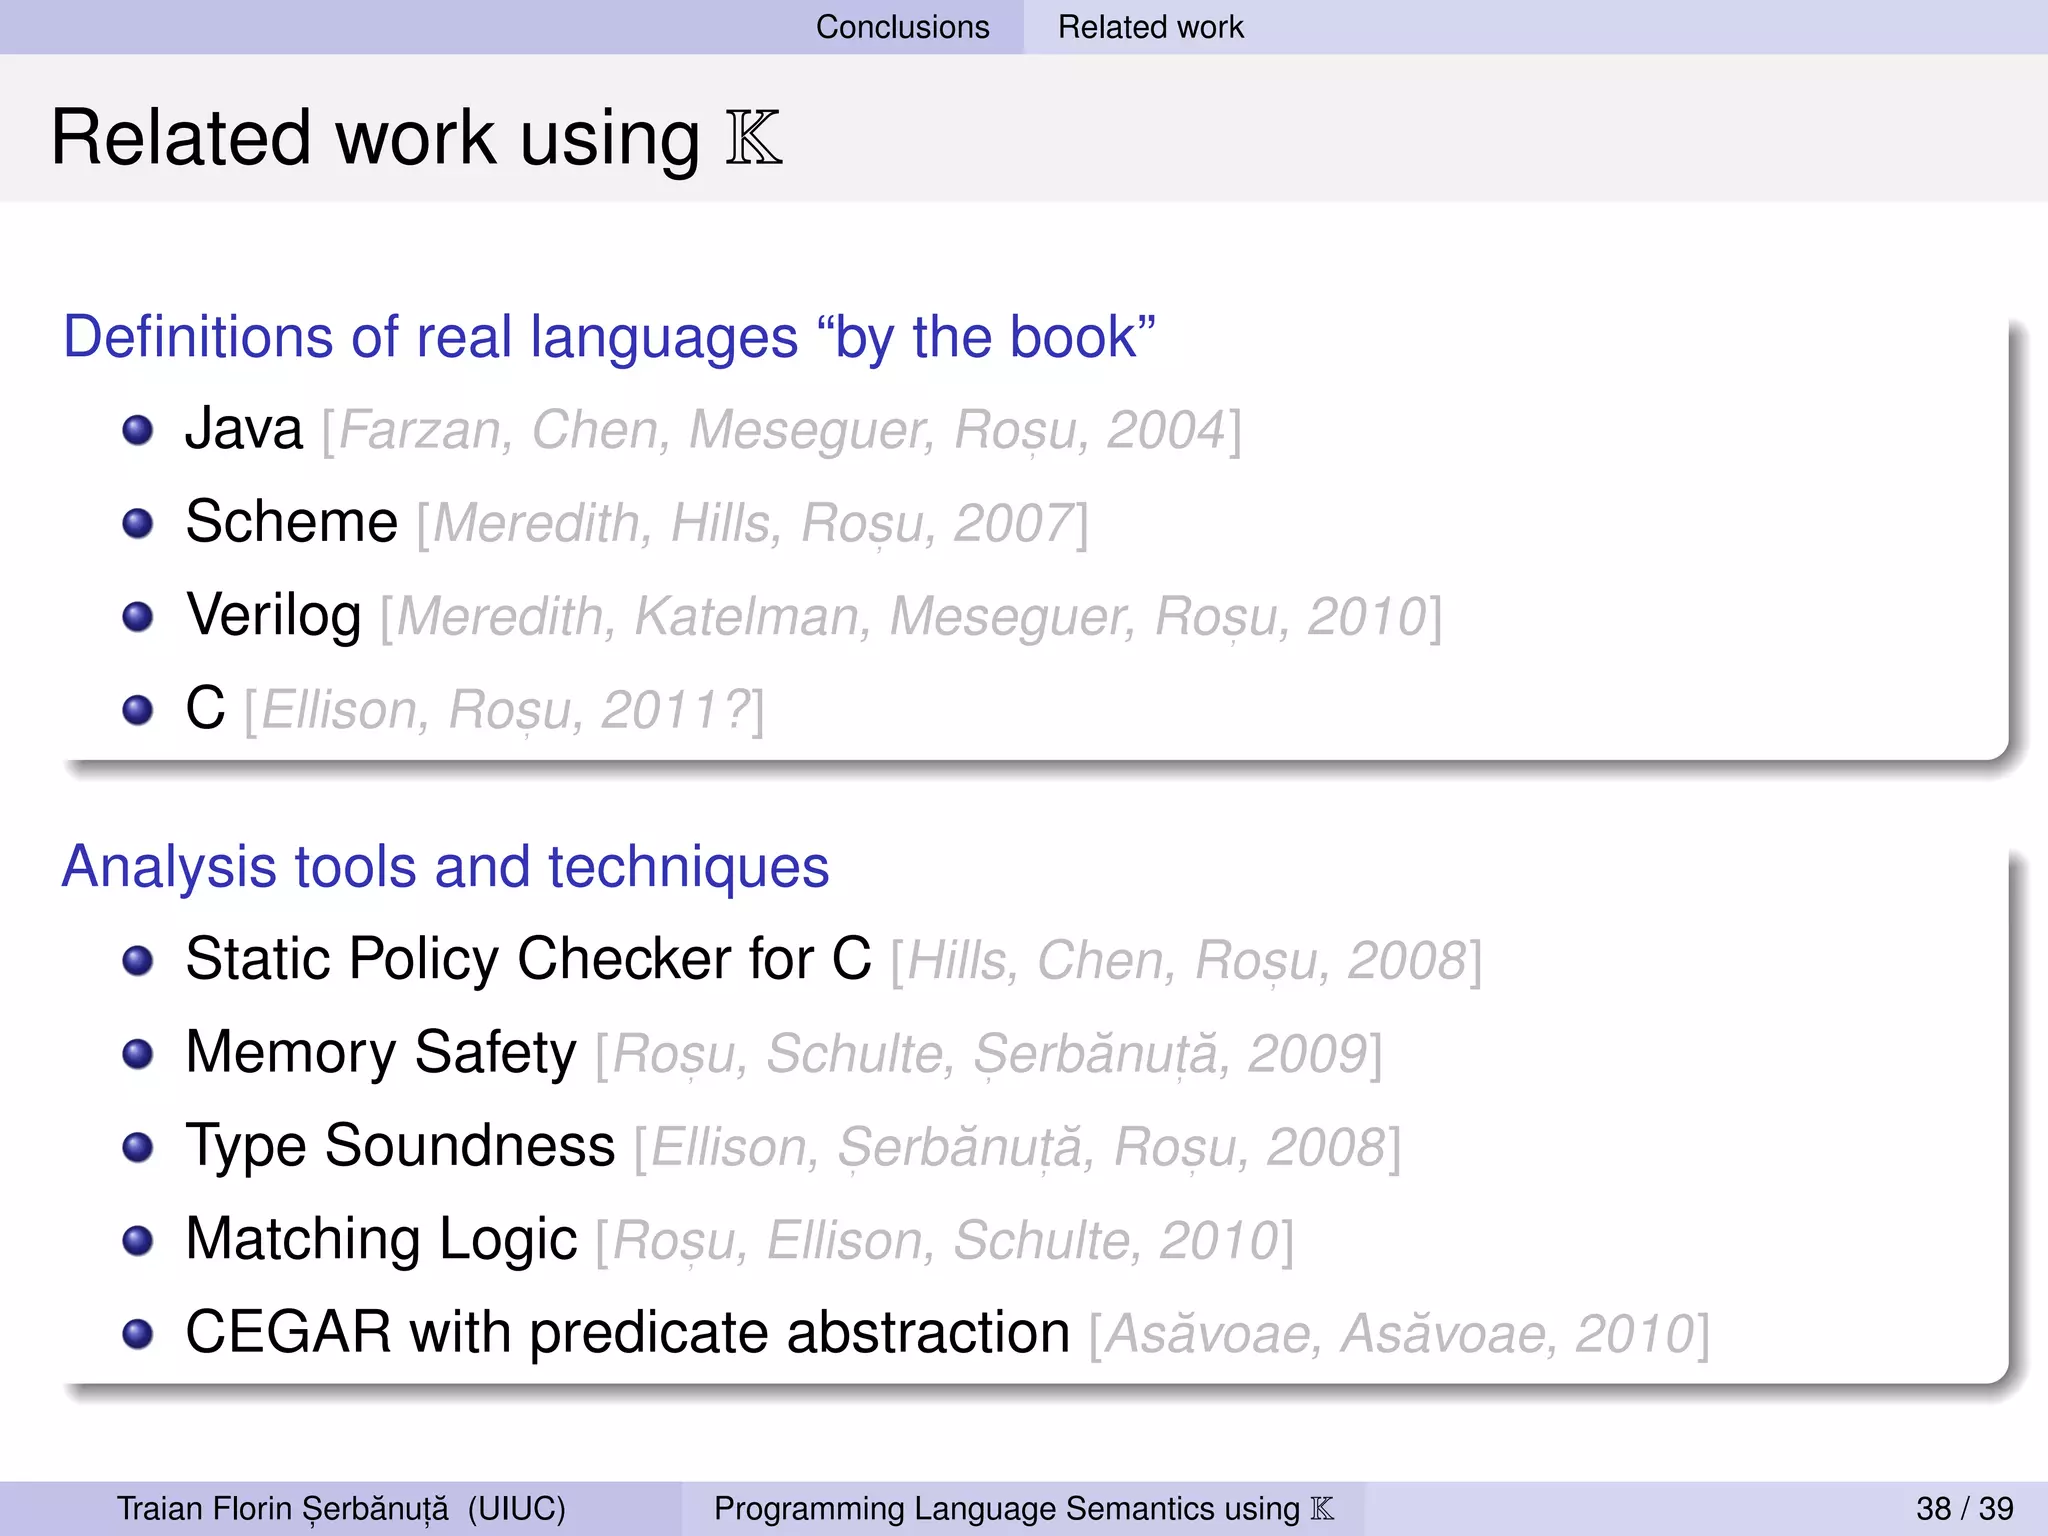Click the bullet beside CEGAR with predicate abstraction
The height and width of the screenshot is (1536, 2048).
pos(138,1334)
